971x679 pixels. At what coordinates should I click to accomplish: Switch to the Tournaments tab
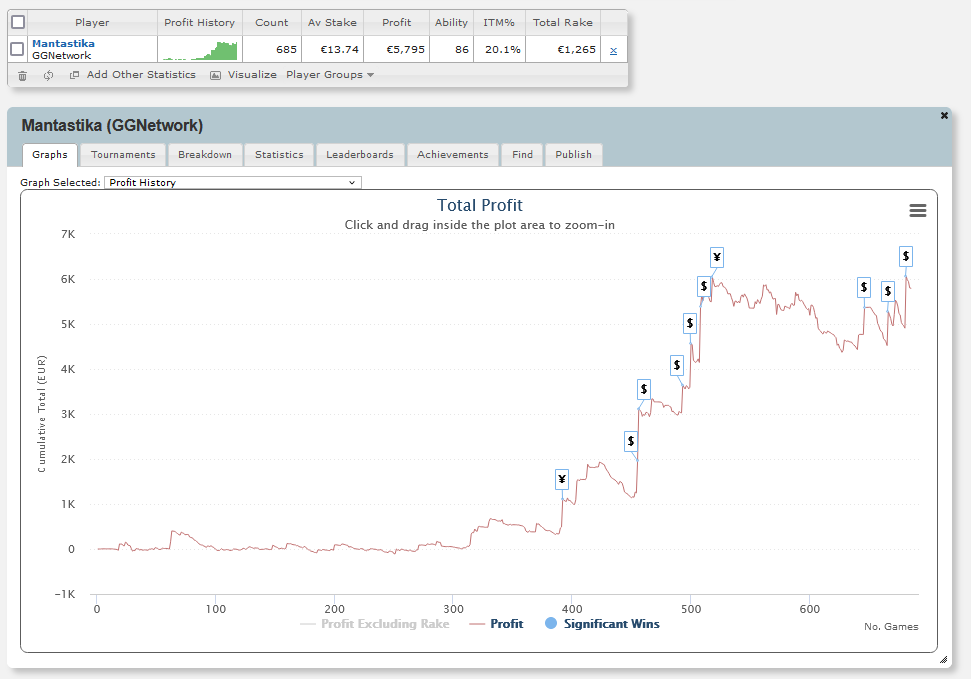click(123, 155)
